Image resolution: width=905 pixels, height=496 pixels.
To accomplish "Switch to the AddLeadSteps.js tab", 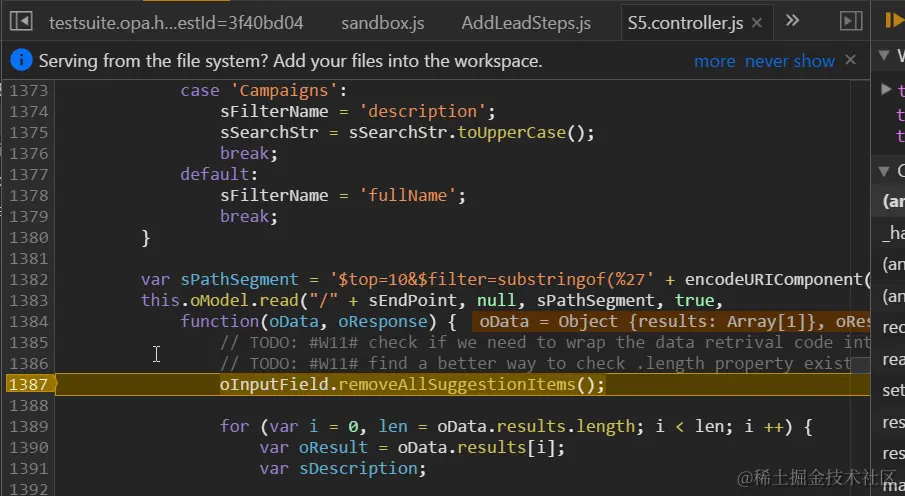I will click(526, 23).
